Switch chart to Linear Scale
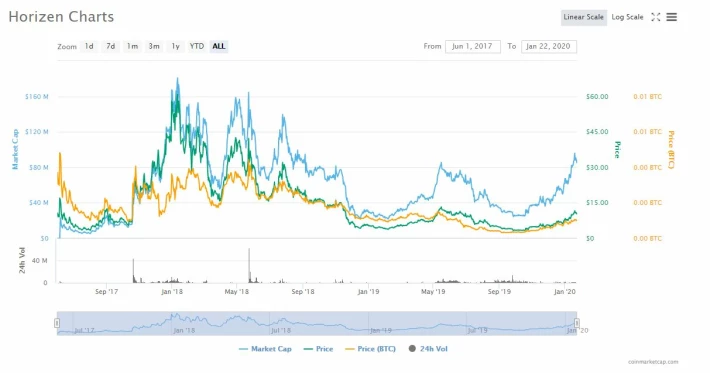The width and height of the screenshot is (710, 373). pos(584,17)
